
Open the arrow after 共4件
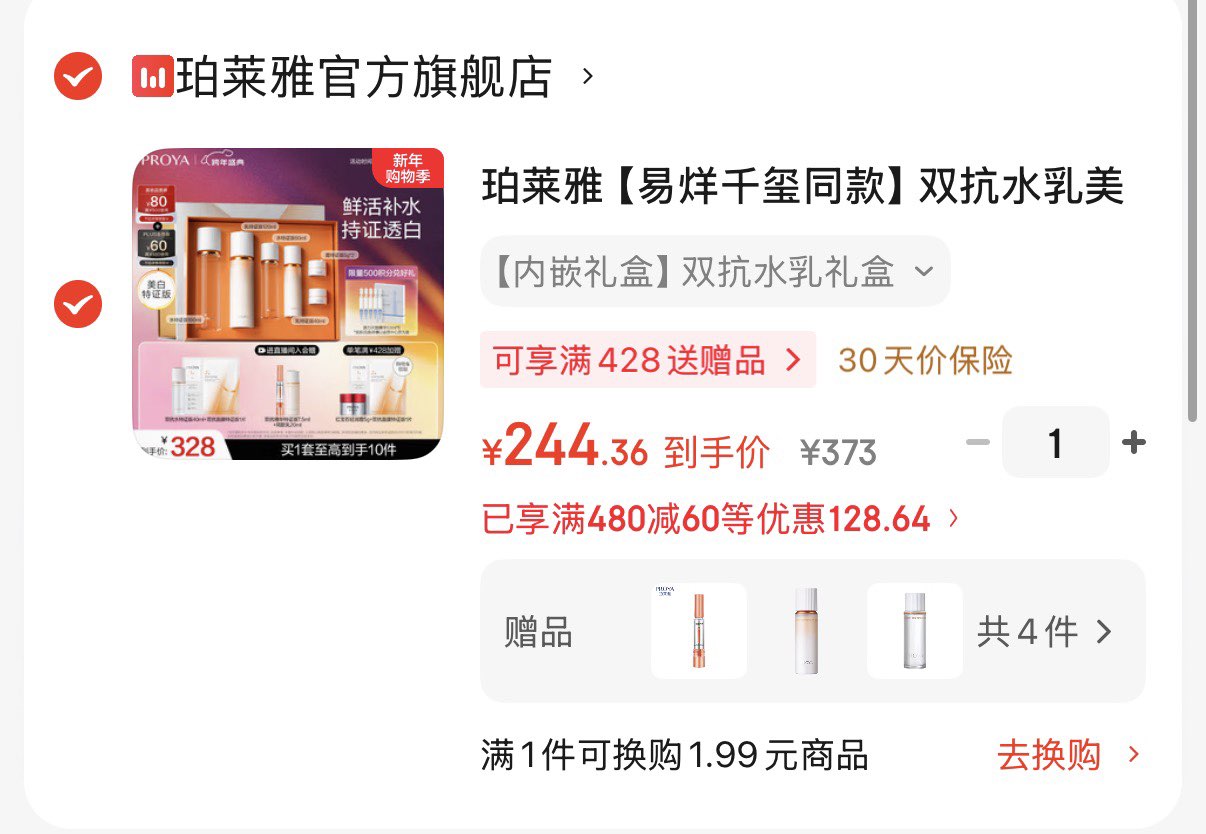tap(1104, 632)
